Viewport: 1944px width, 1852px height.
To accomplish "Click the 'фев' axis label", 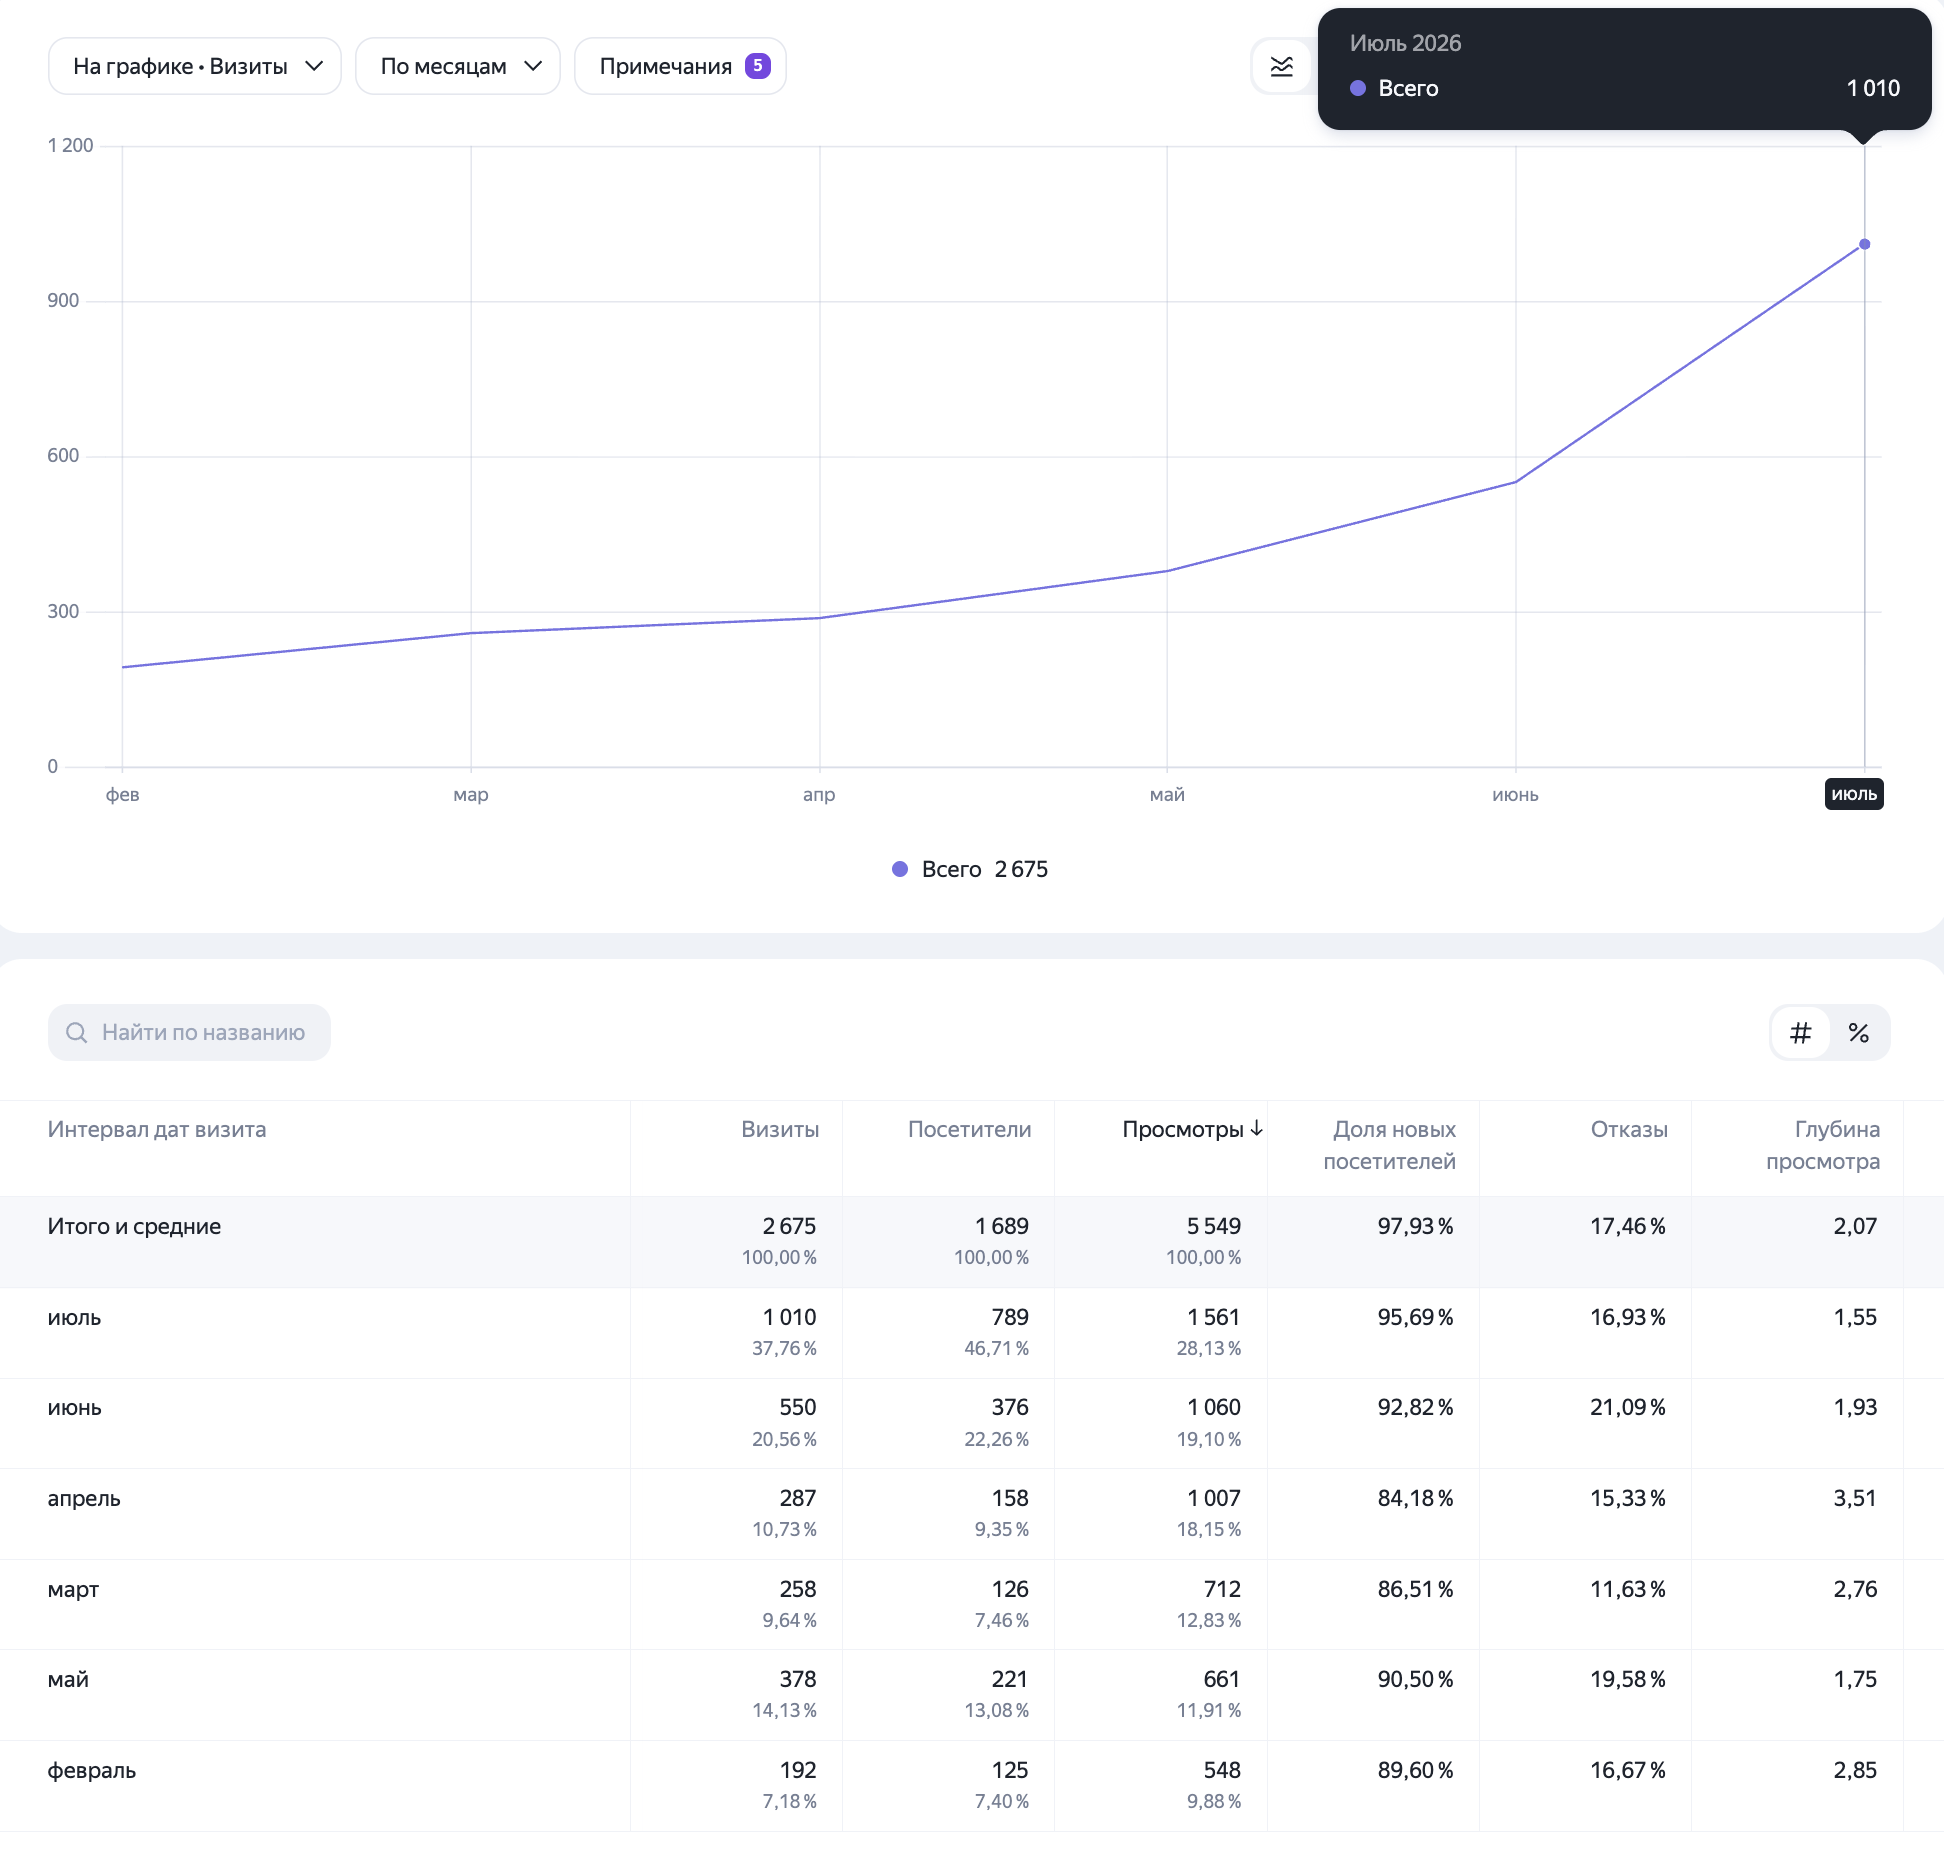I will [x=123, y=794].
